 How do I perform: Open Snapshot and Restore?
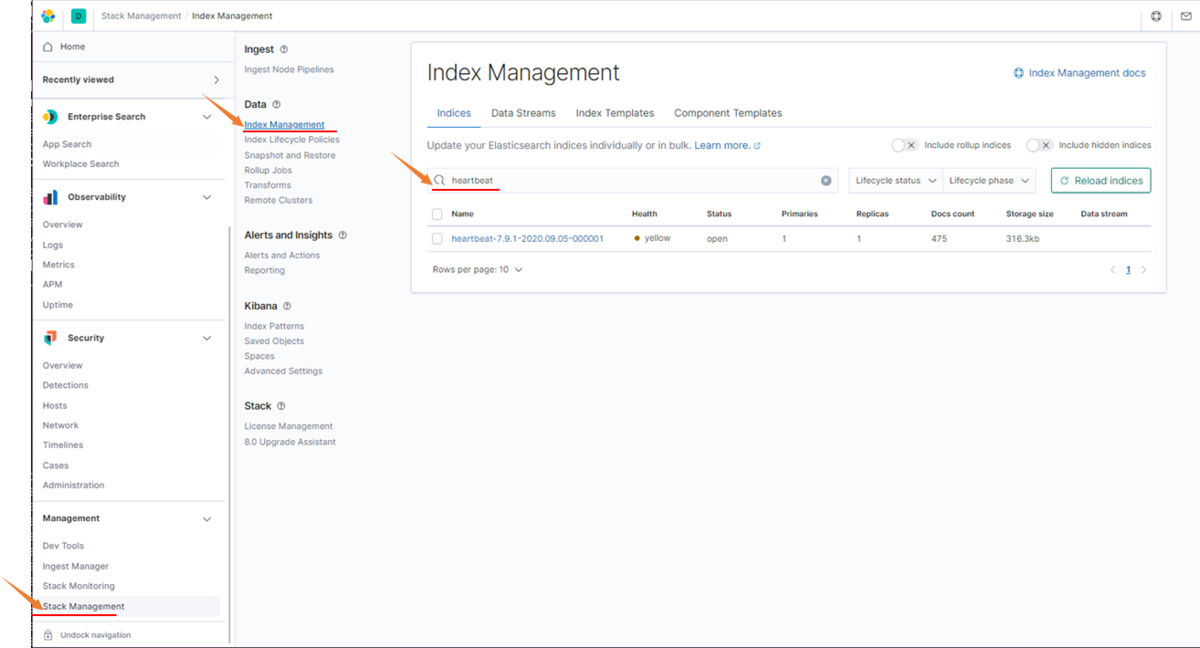(x=290, y=155)
